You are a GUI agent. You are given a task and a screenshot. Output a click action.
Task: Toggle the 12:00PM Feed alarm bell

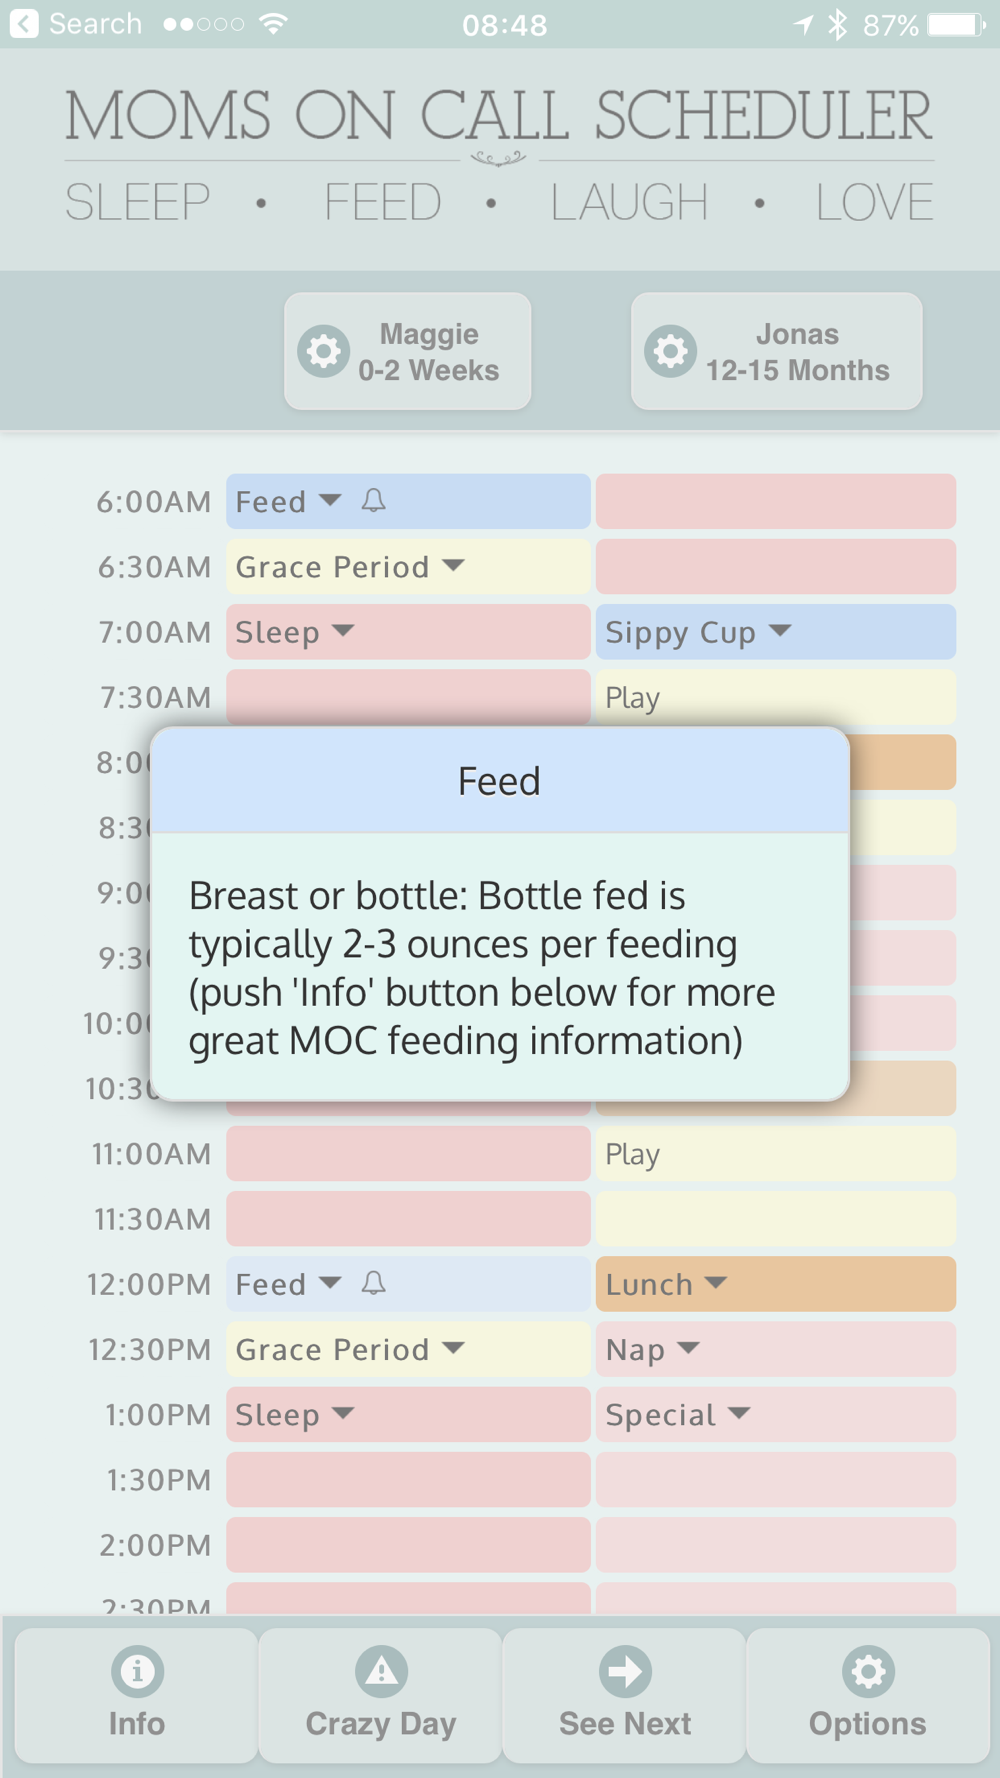click(374, 1283)
